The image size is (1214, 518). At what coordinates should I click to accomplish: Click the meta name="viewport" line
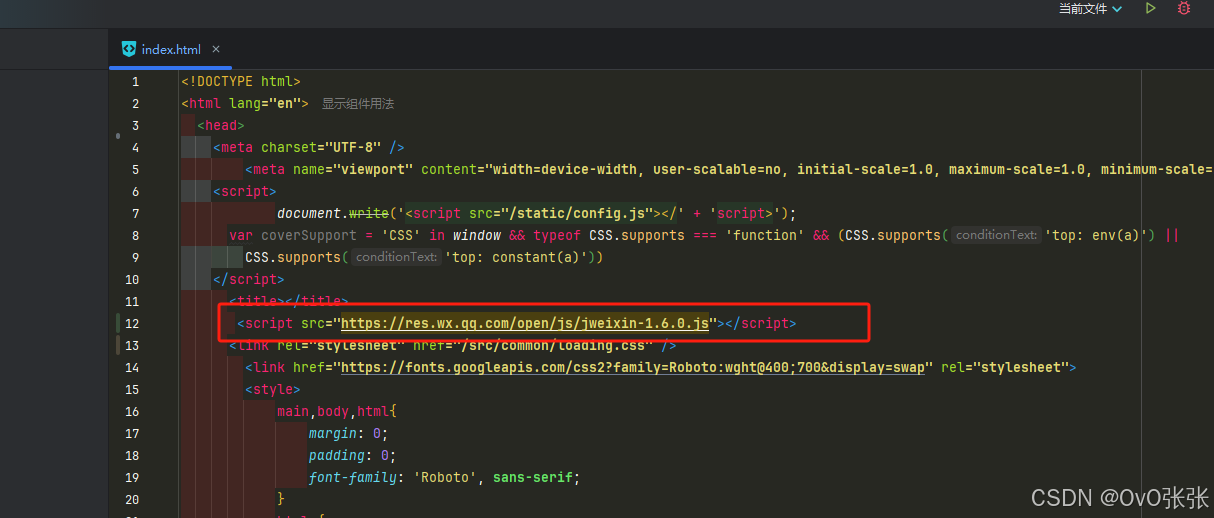(728, 169)
